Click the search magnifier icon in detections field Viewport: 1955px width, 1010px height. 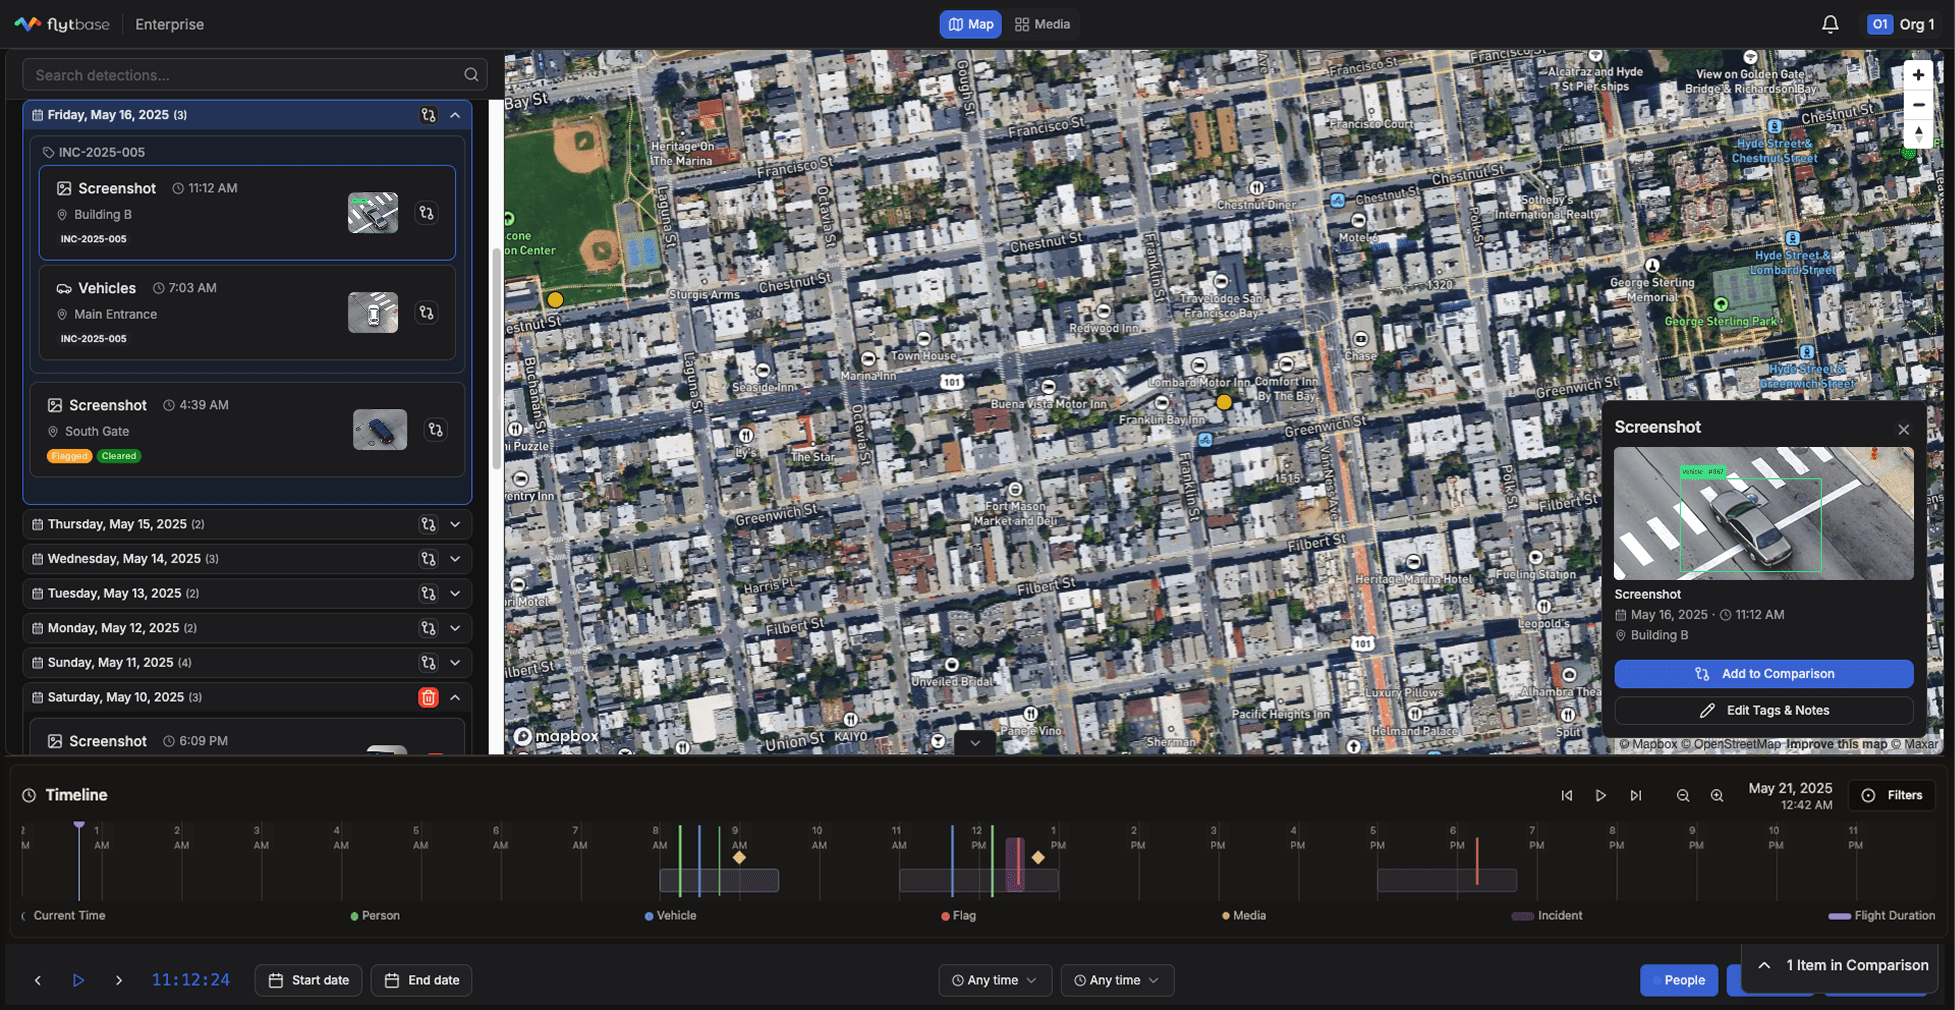[471, 75]
